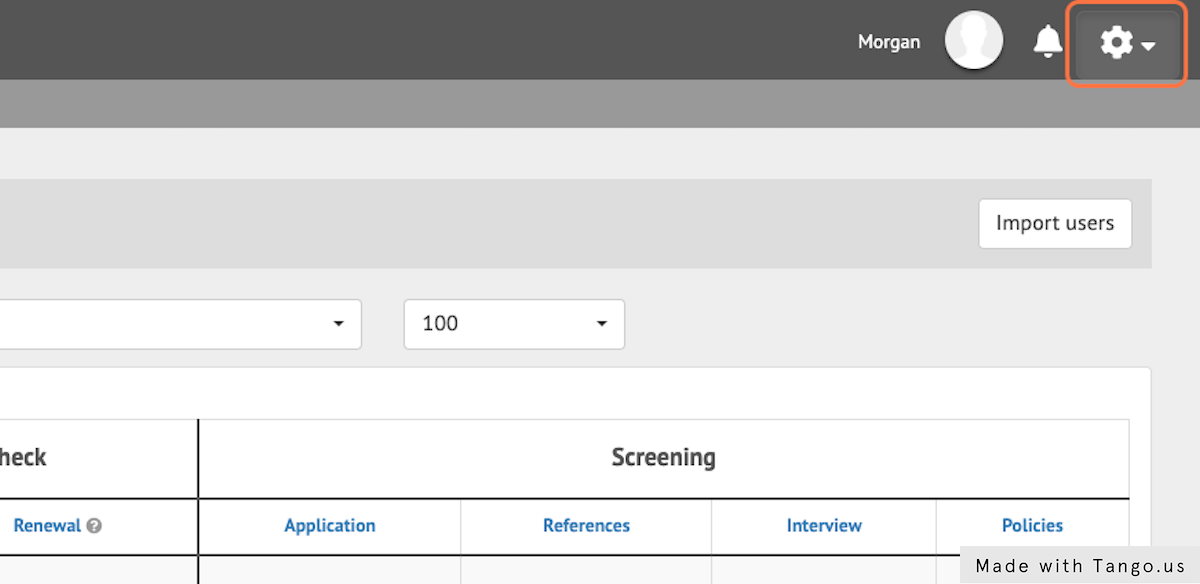
Task: Click the Morgan username in the top bar
Action: pos(889,41)
